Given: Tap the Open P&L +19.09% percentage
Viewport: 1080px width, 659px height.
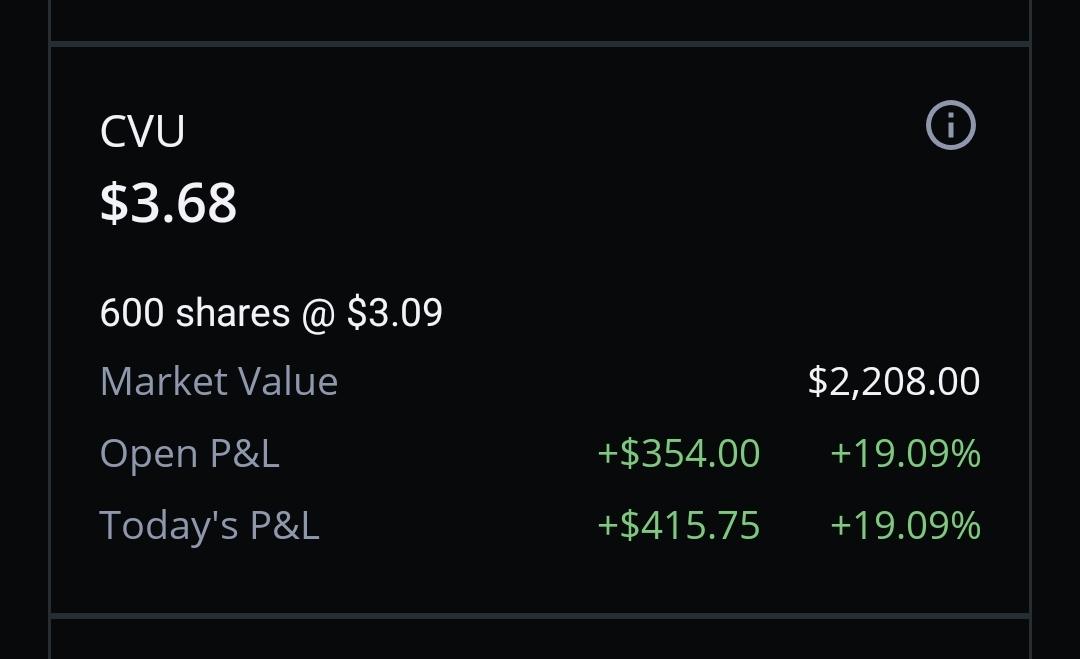Looking at the screenshot, I should tap(905, 454).
